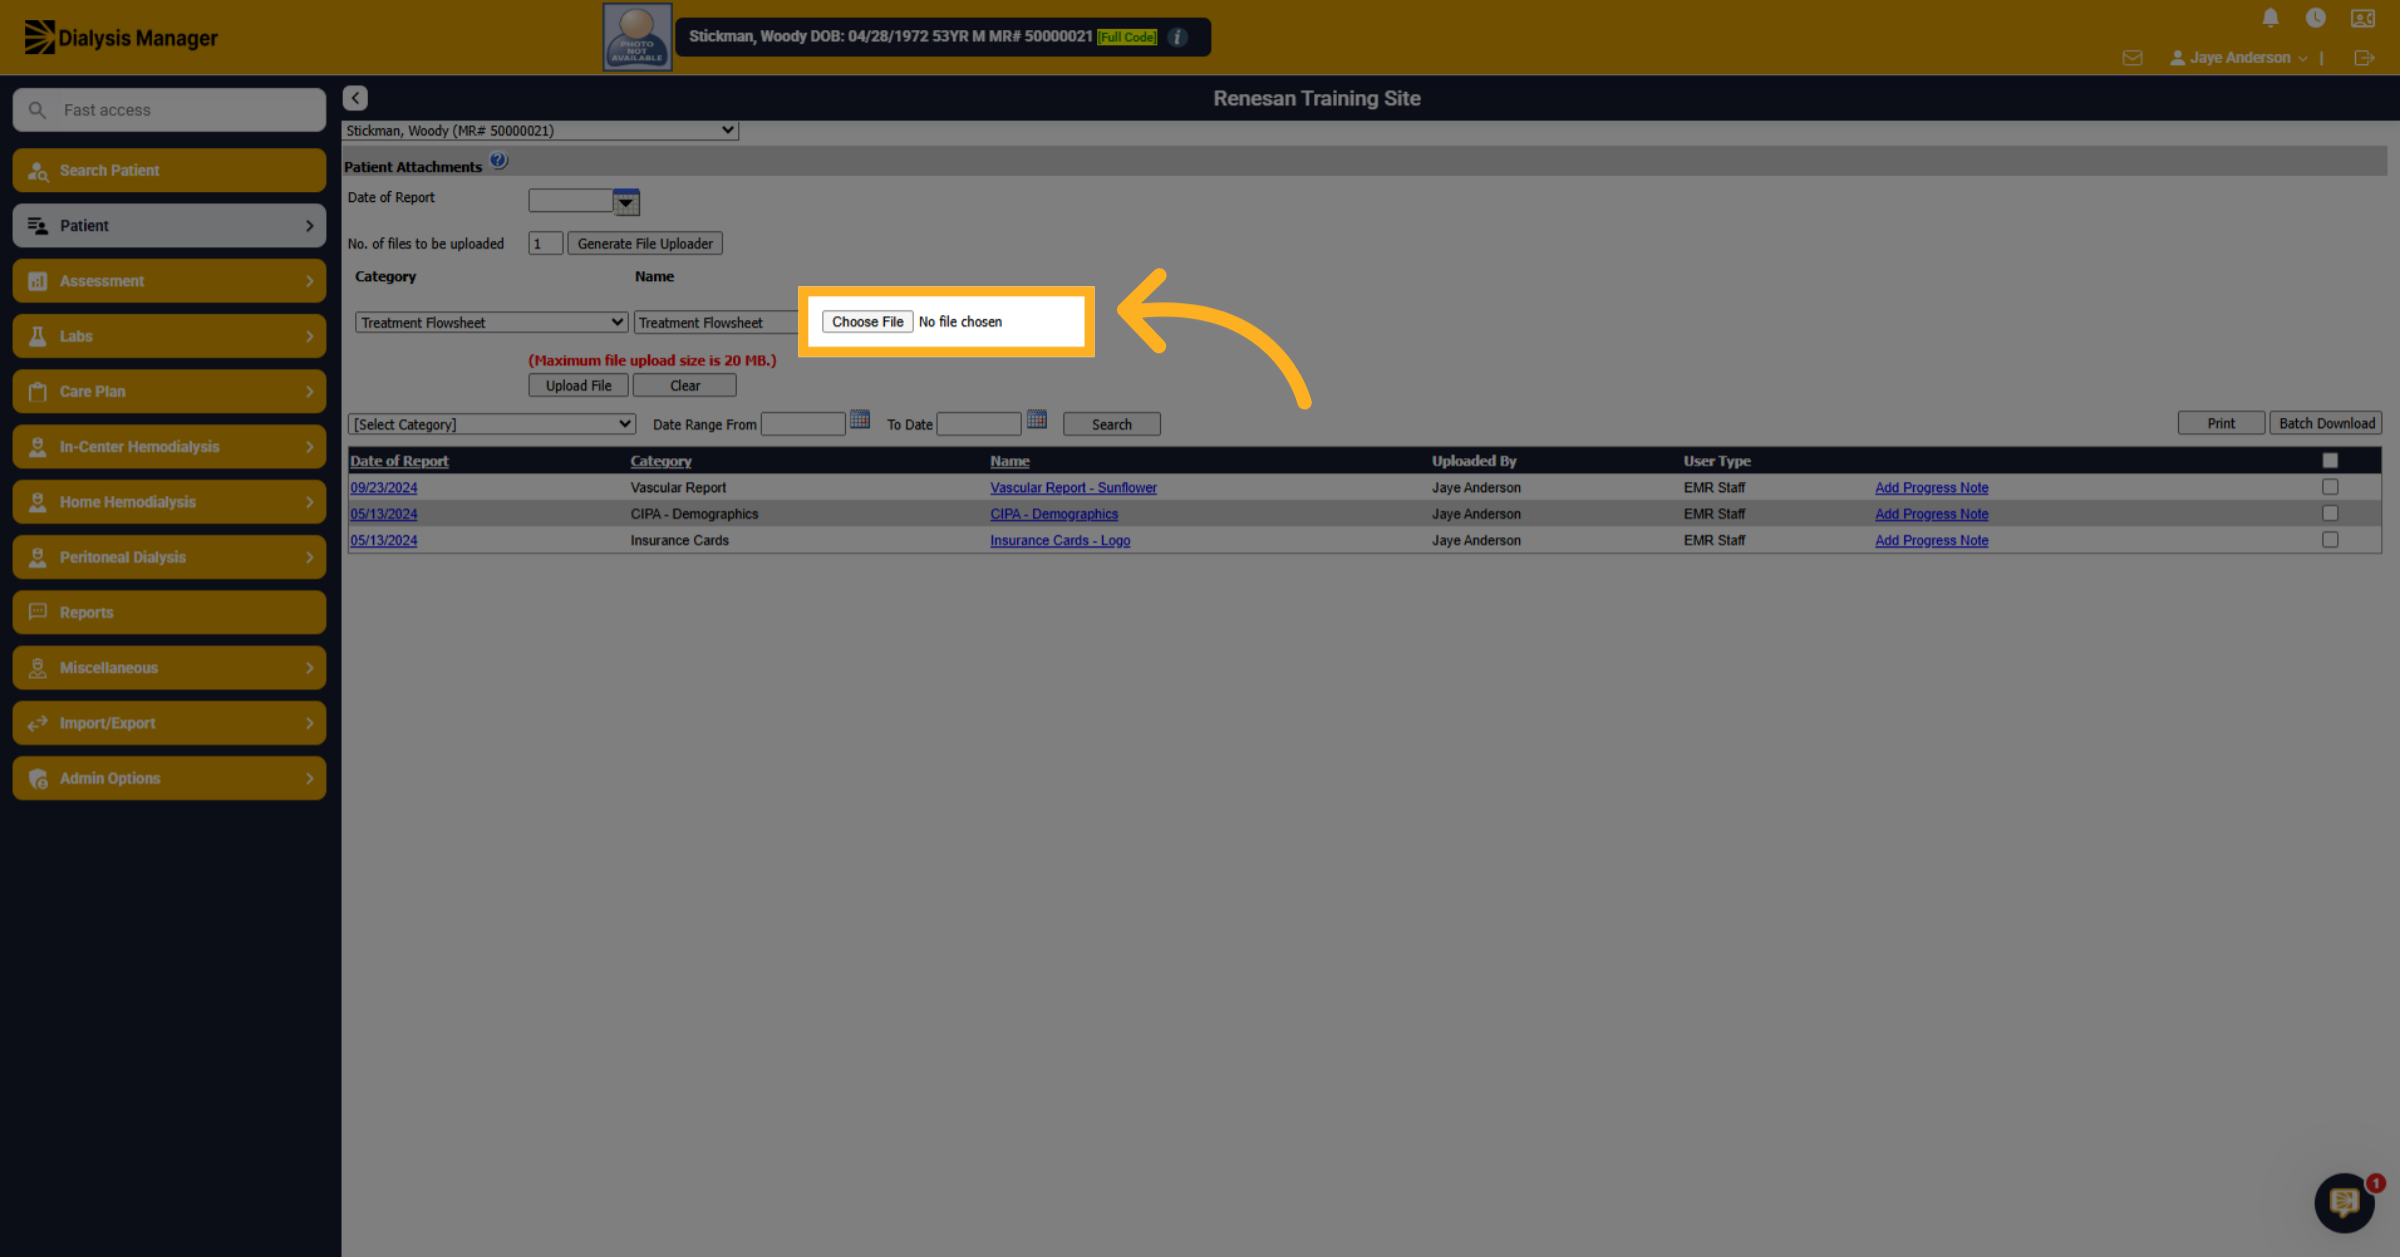The image size is (2400, 1257).
Task: Expand the Assessment sidebar menu
Action: pos(169,281)
